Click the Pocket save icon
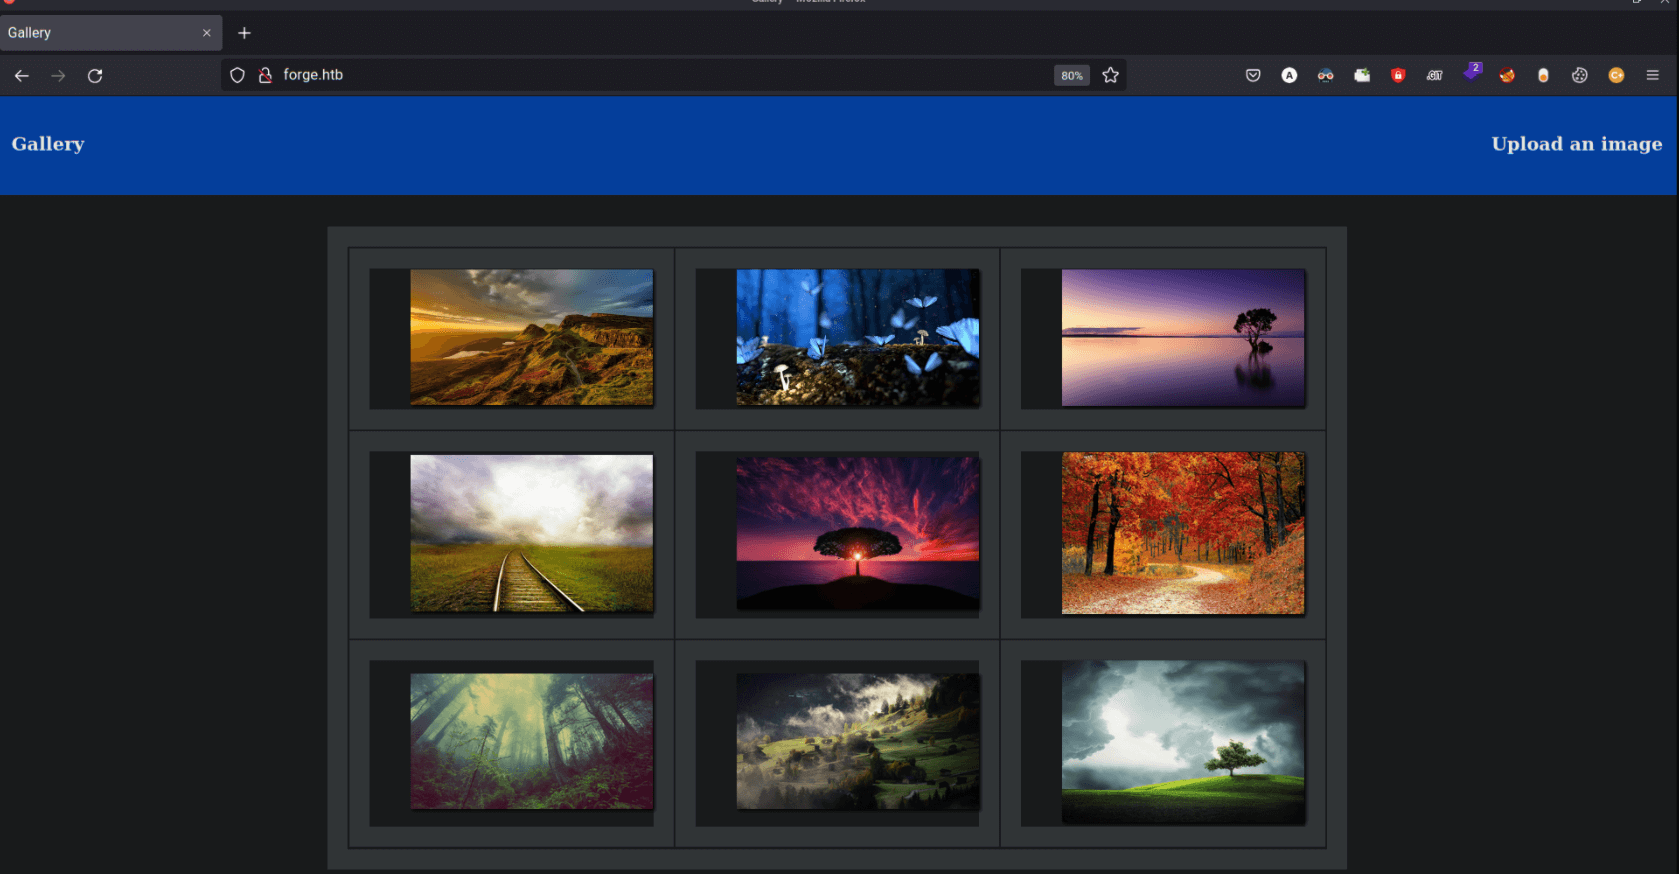The image size is (1679, 874). pyautogui.click(x=1253, y=75)
